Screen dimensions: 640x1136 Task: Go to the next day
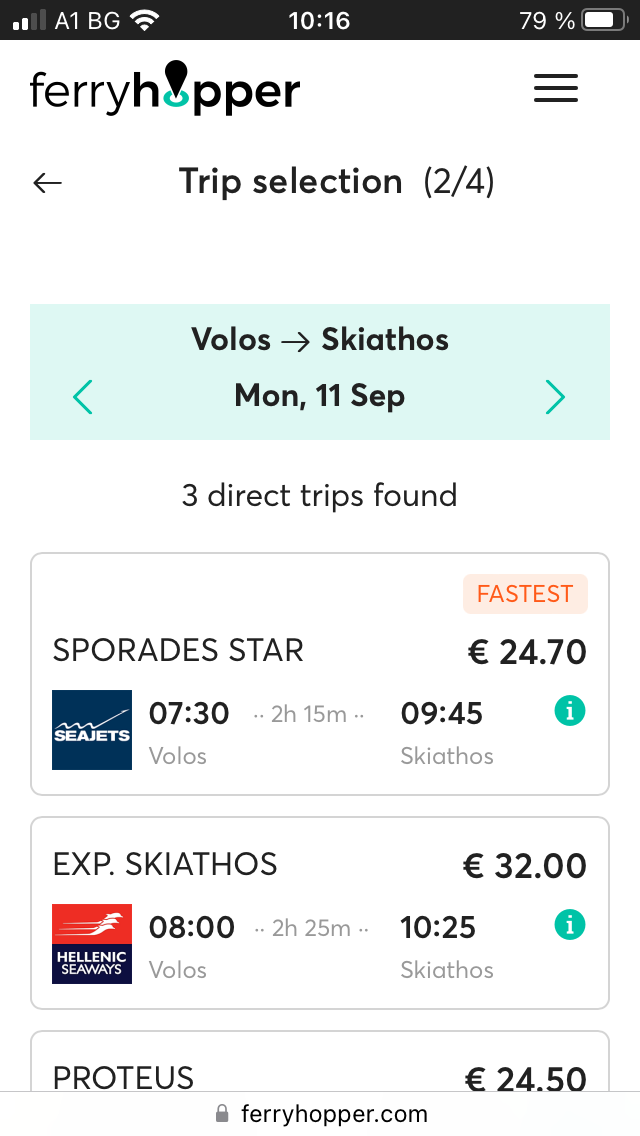coord(556,397)
